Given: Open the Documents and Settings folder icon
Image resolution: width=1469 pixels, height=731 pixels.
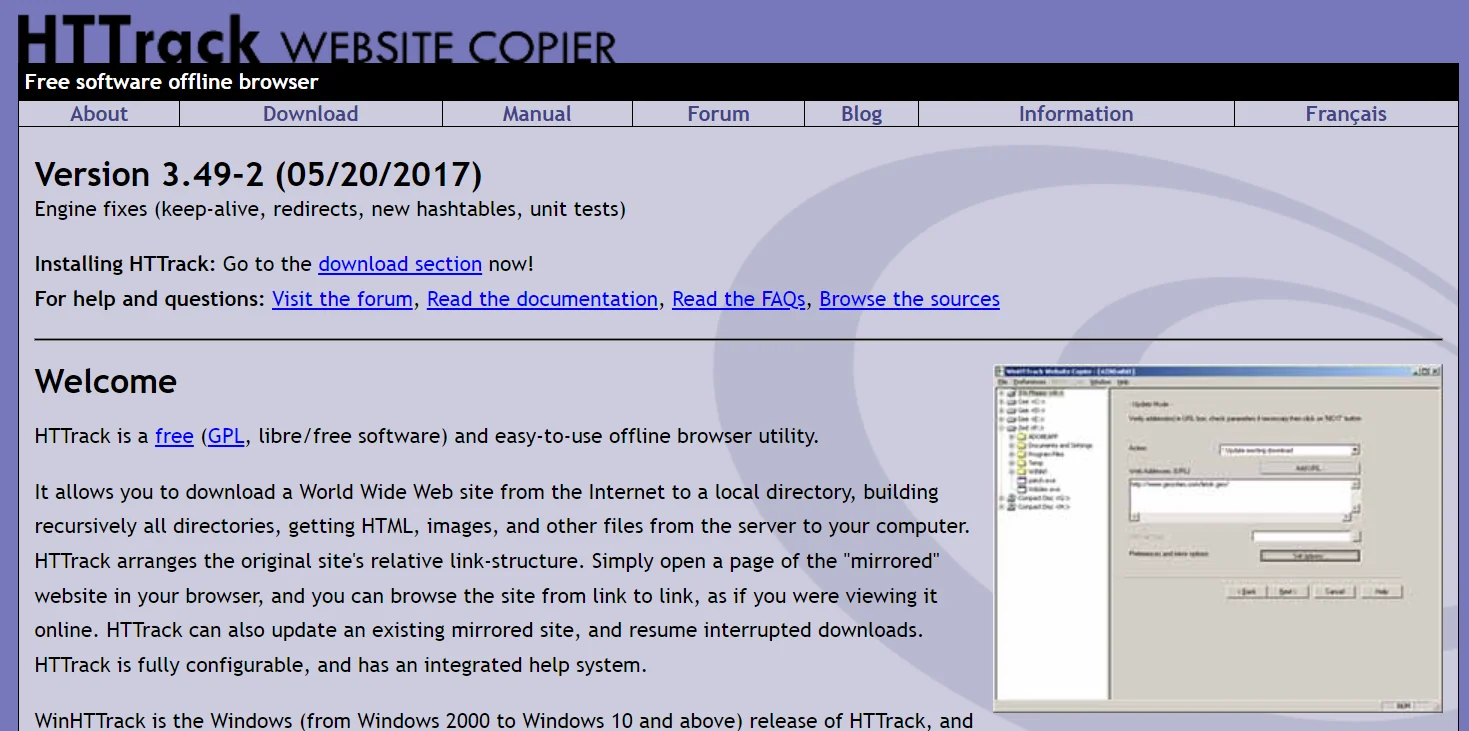Looking at the screenshot, I should click(x=1022, y=445).
